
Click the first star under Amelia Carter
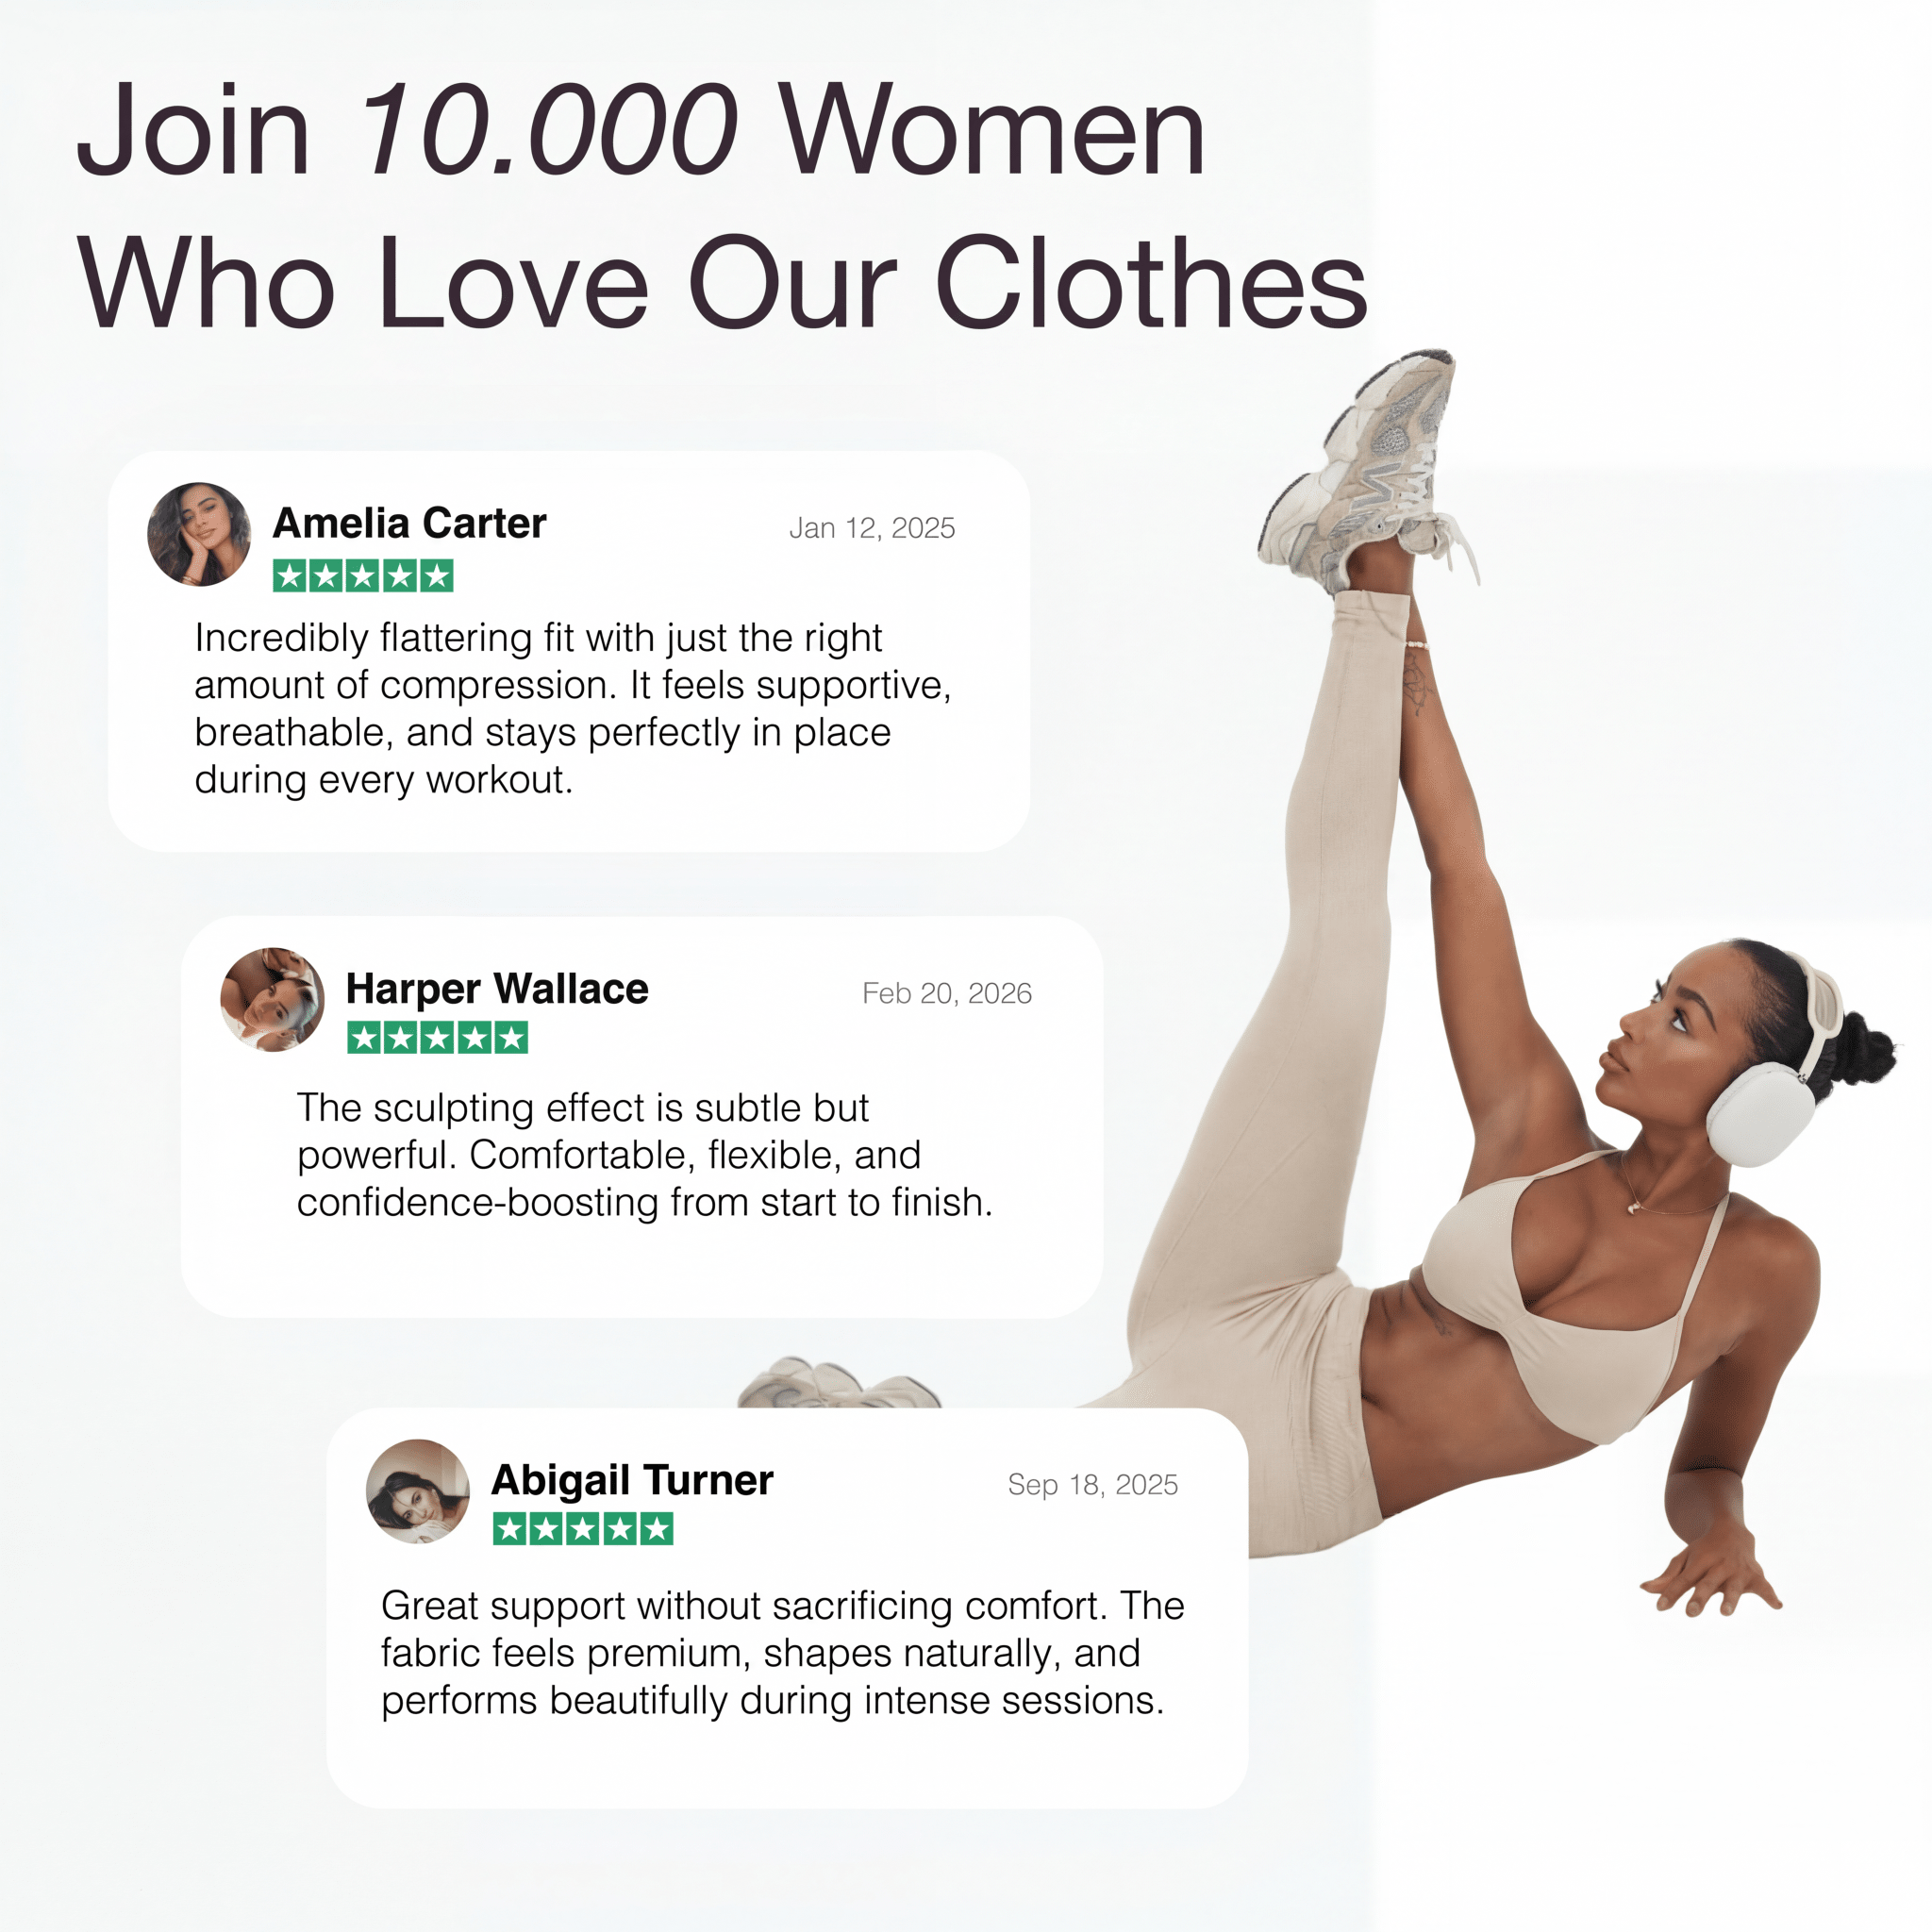pyautogui.click(x=290, y=576)
